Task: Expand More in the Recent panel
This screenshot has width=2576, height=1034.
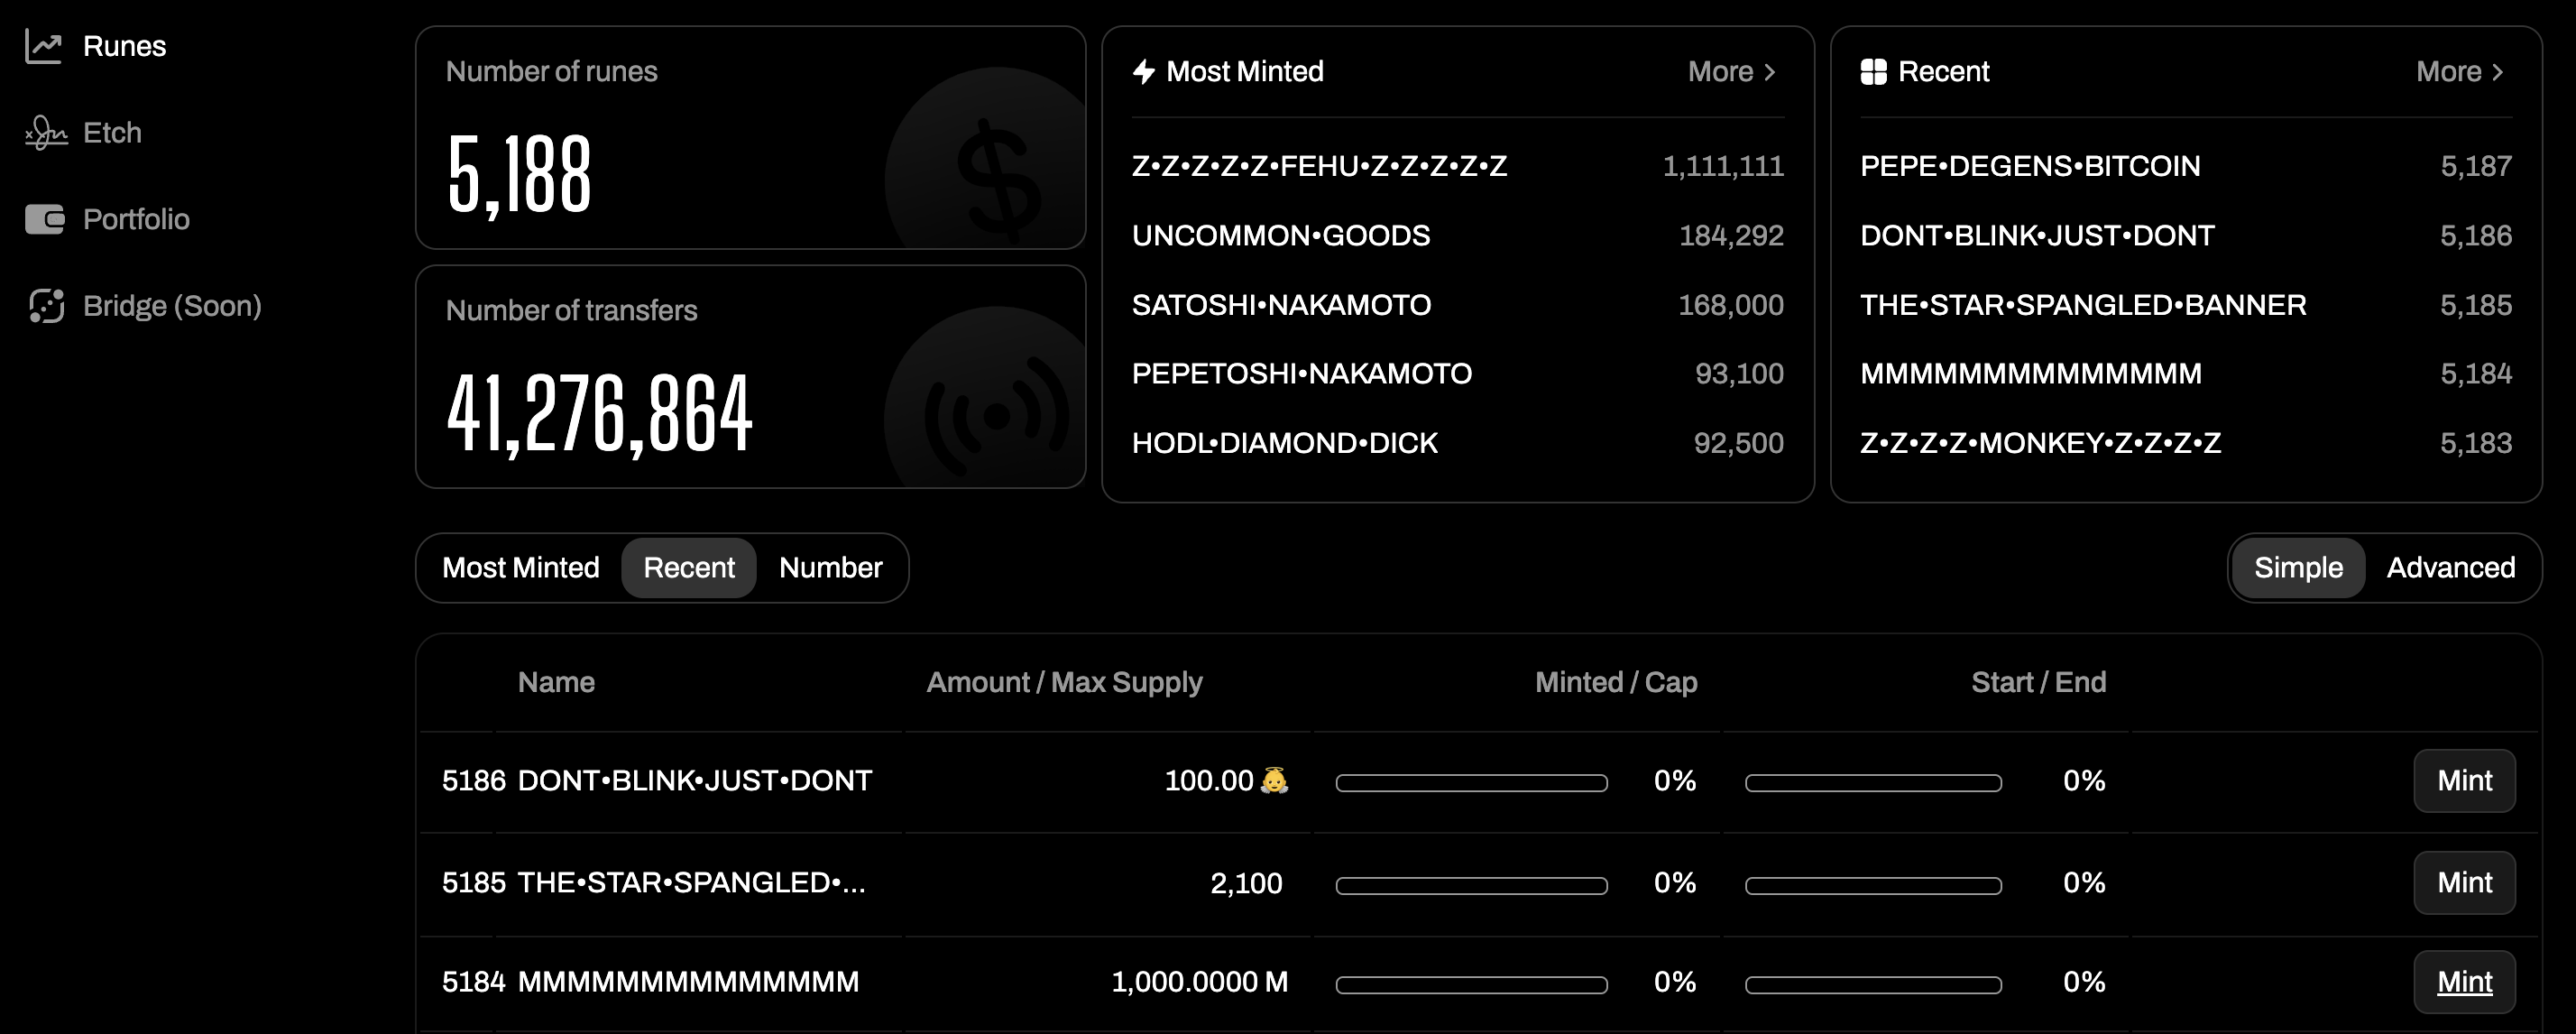Action: [2459, 72]
